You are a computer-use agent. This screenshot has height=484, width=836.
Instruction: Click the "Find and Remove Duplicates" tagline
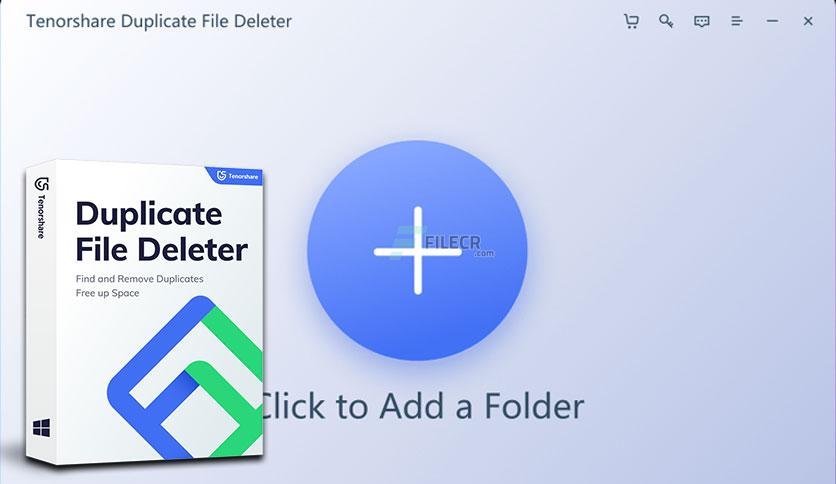coord(139,279)
